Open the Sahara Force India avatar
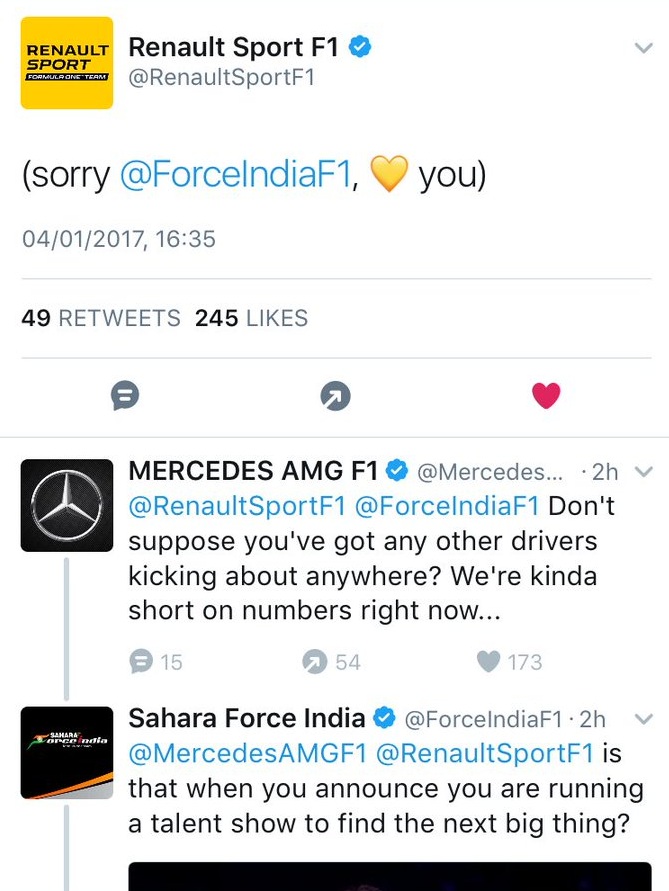669x891 pixels. tap(67, 753)
